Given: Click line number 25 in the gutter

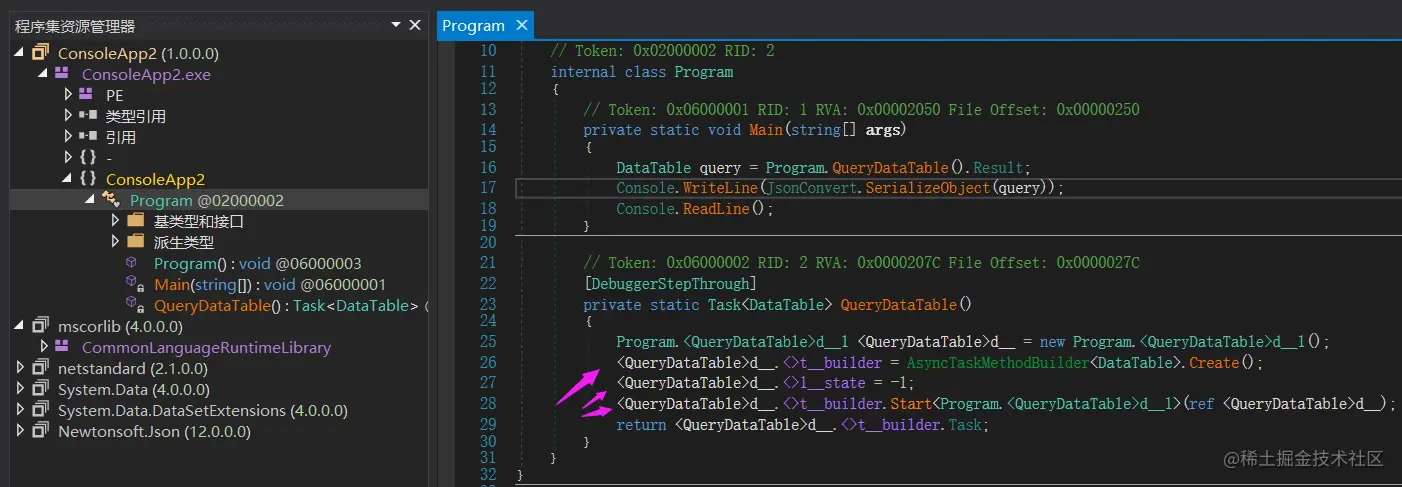Looking at the screenshot, I should pos(487,342).
